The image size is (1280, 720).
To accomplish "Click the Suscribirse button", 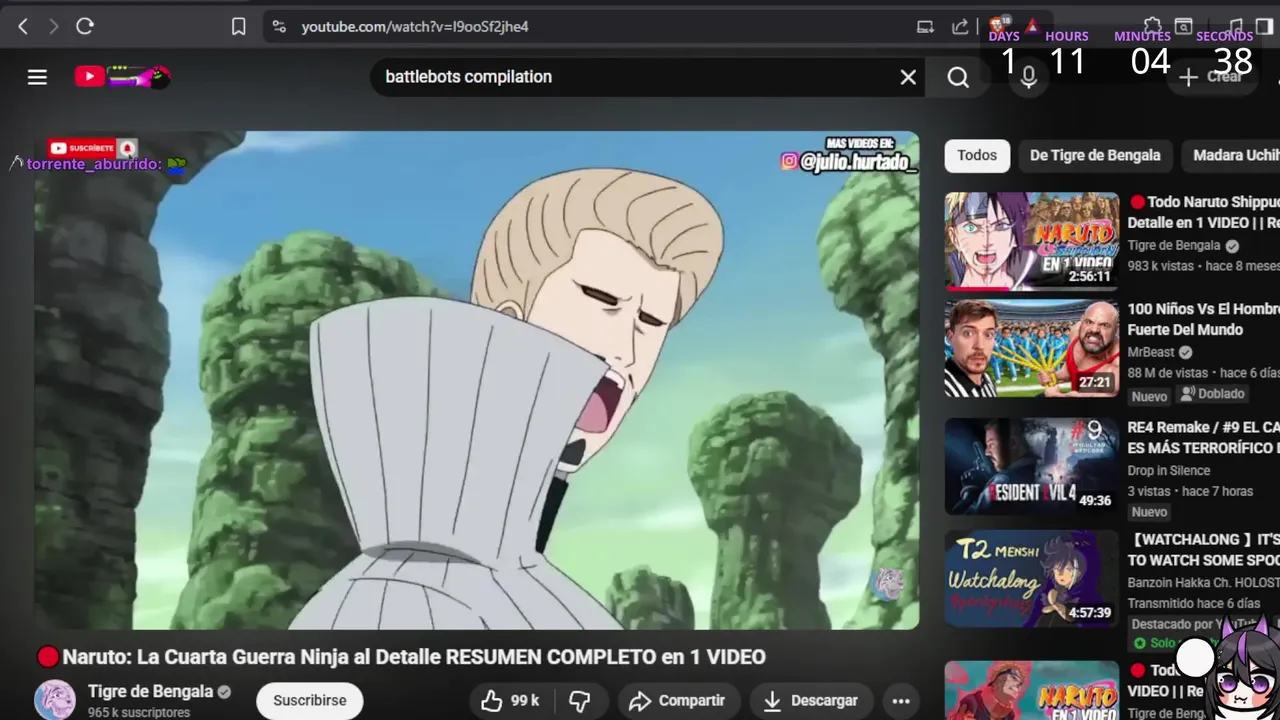I will coord(310,700).
